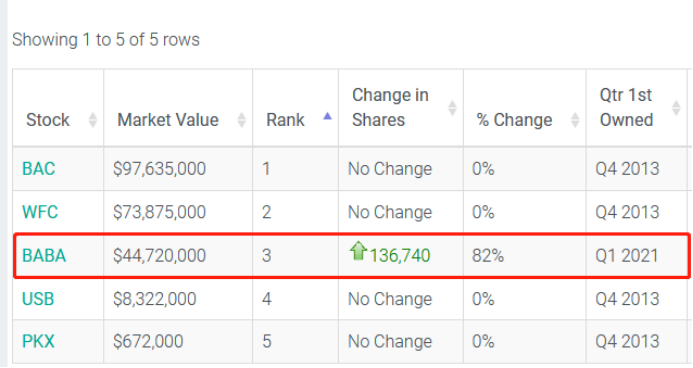Open PKX stock link
Screen dimensions: 693x368
[x=38, y=341]
